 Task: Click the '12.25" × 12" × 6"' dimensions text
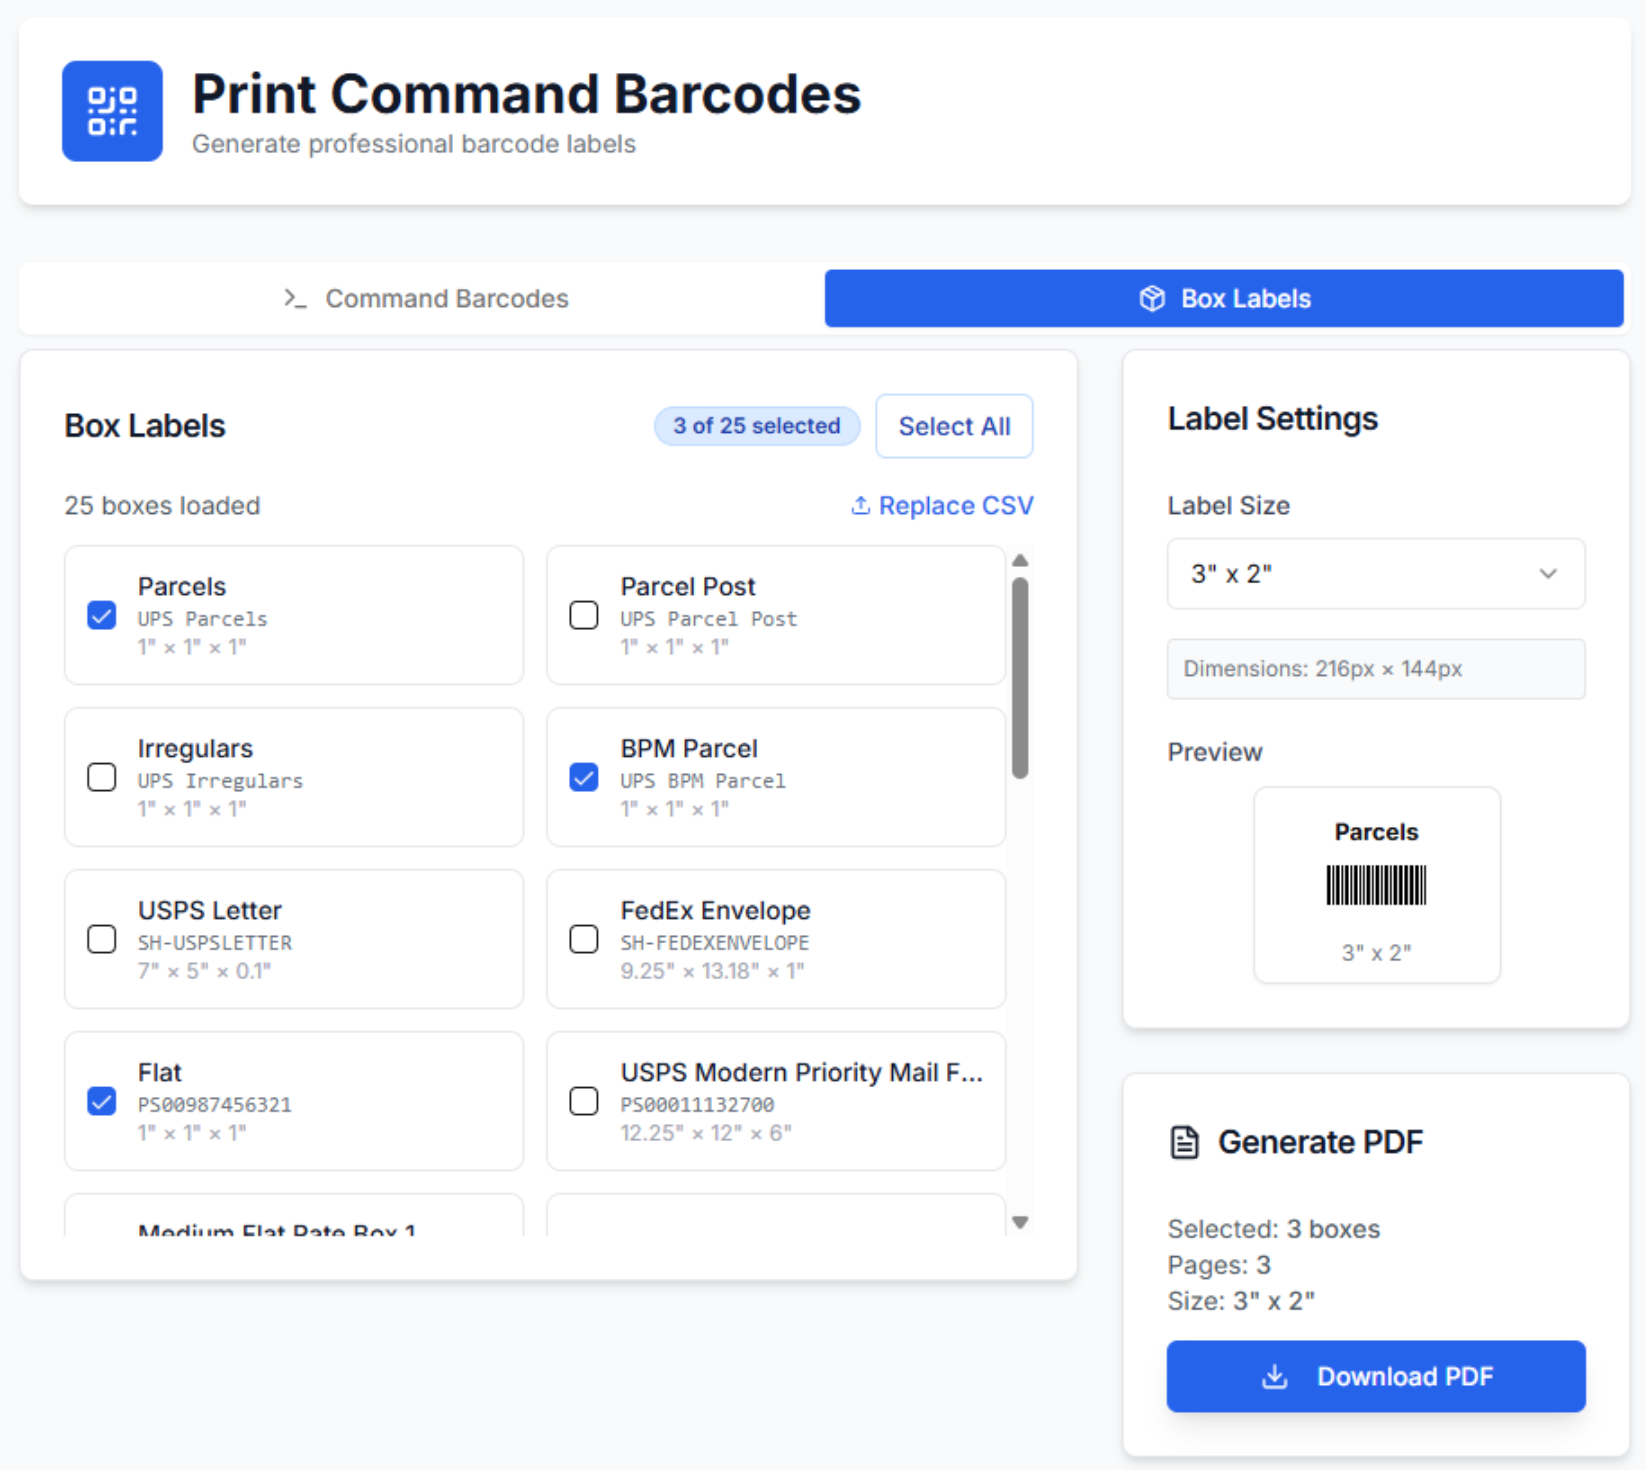706,1133
